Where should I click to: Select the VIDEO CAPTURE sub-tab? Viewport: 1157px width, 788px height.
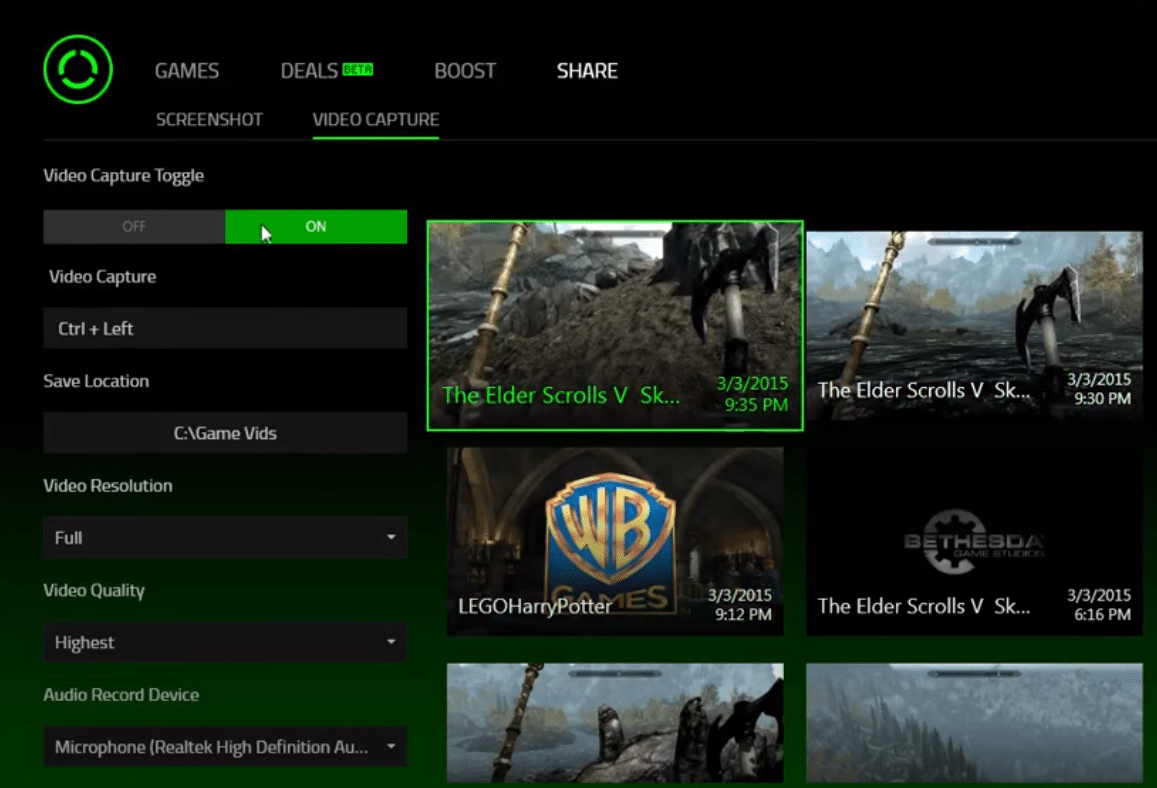click(376, 120)
